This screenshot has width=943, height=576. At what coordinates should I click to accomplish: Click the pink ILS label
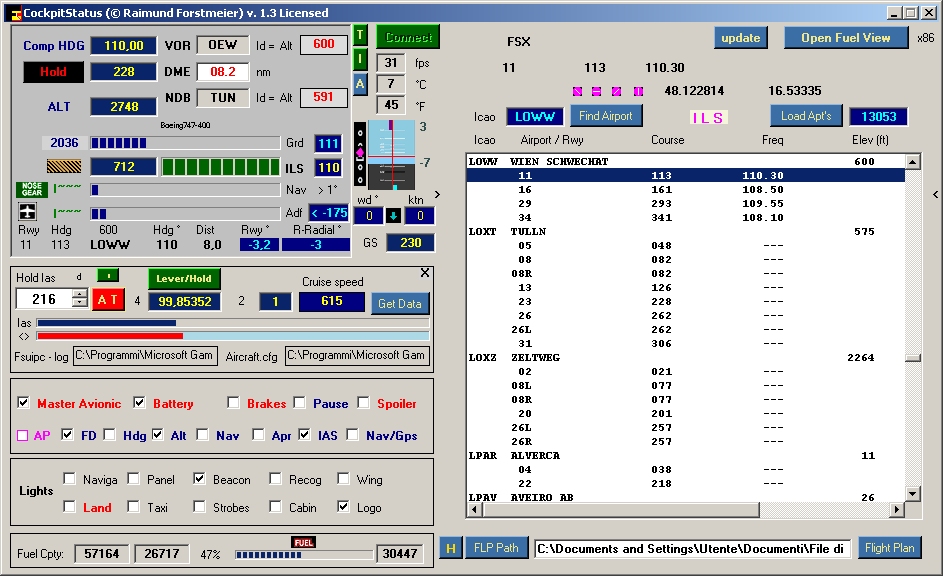(708, 118)
